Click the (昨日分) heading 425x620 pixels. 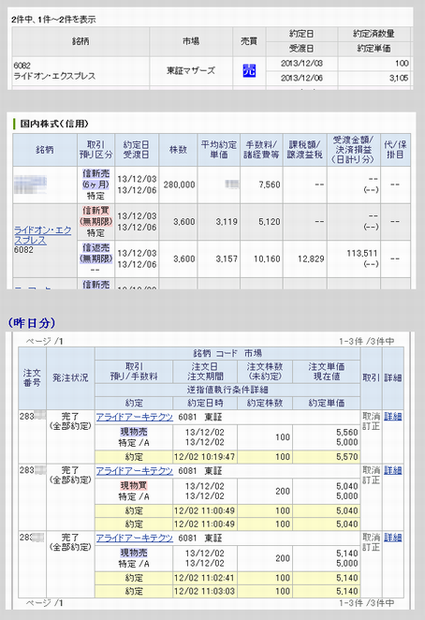(x=31, y=323)
